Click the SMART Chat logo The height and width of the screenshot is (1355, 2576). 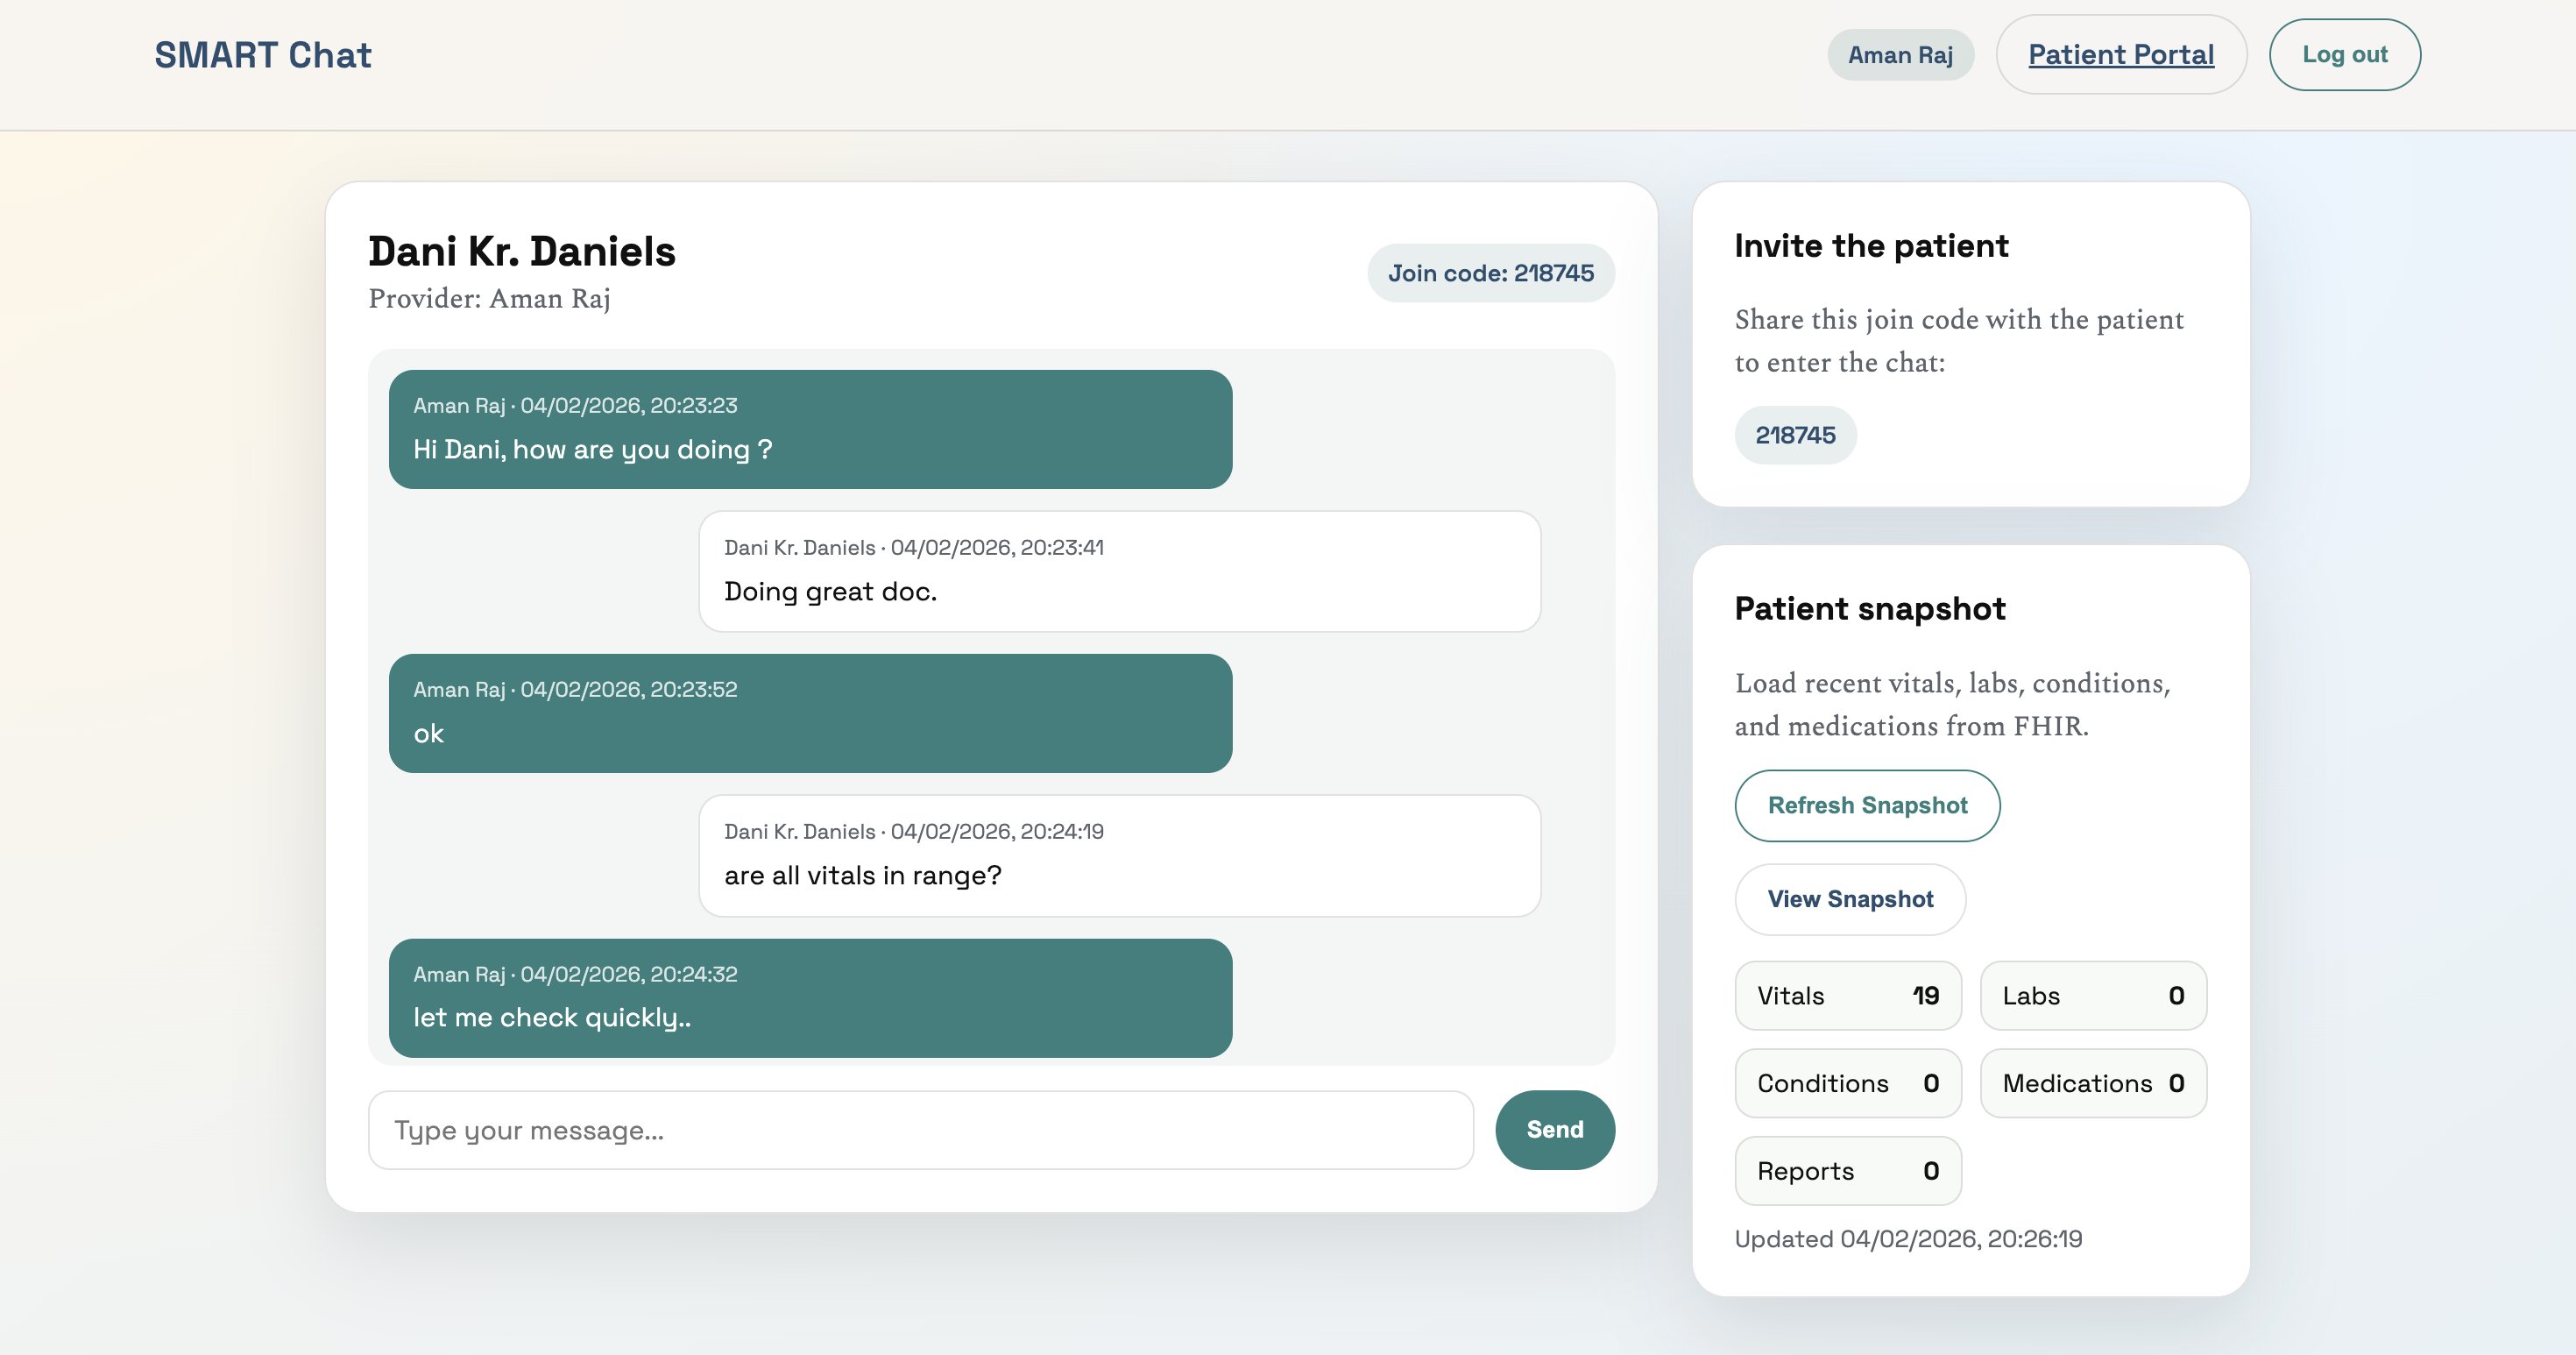[263, 54]
